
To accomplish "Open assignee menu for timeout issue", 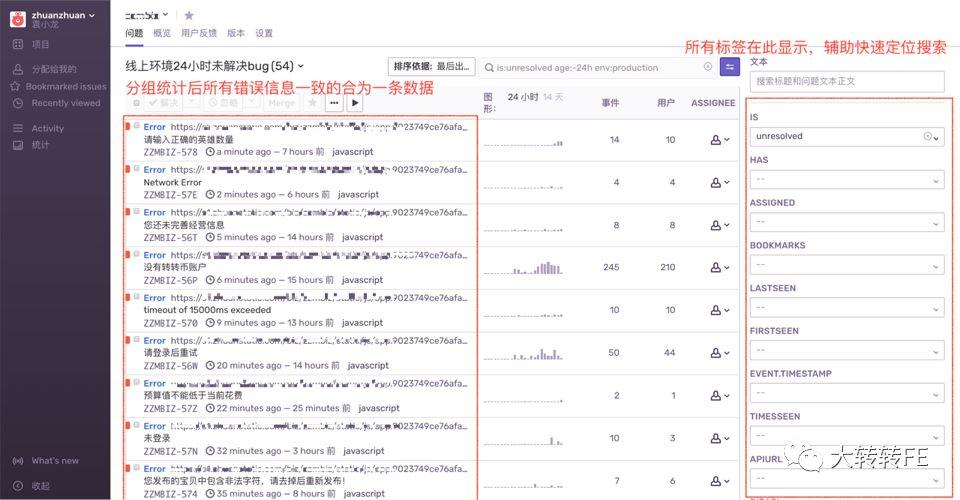I will pos(719,310).
